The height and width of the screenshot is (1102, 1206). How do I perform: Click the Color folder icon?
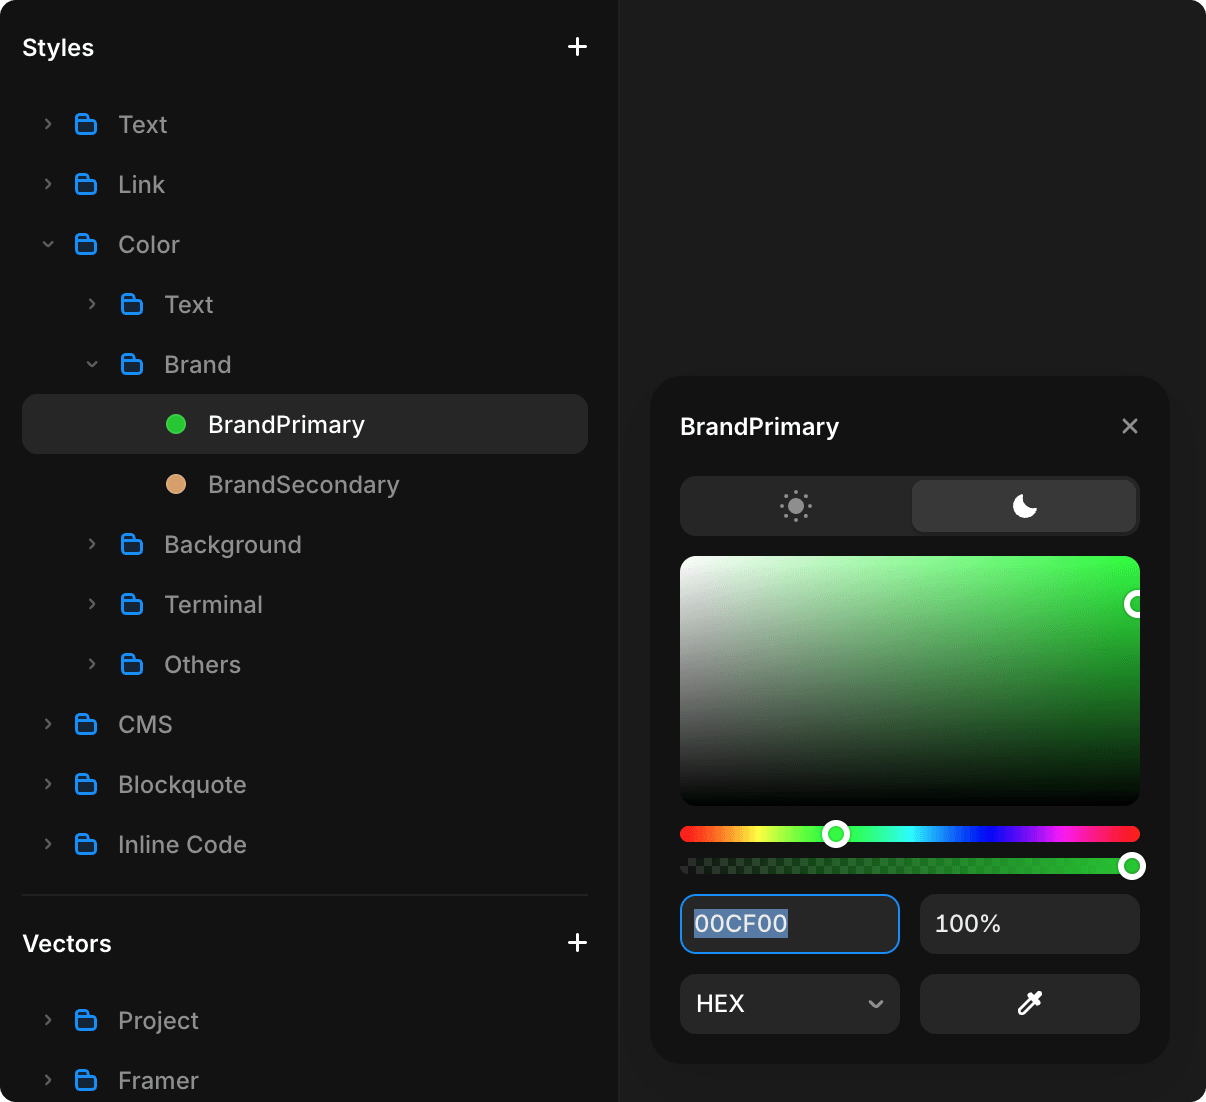tap(86, 244)
